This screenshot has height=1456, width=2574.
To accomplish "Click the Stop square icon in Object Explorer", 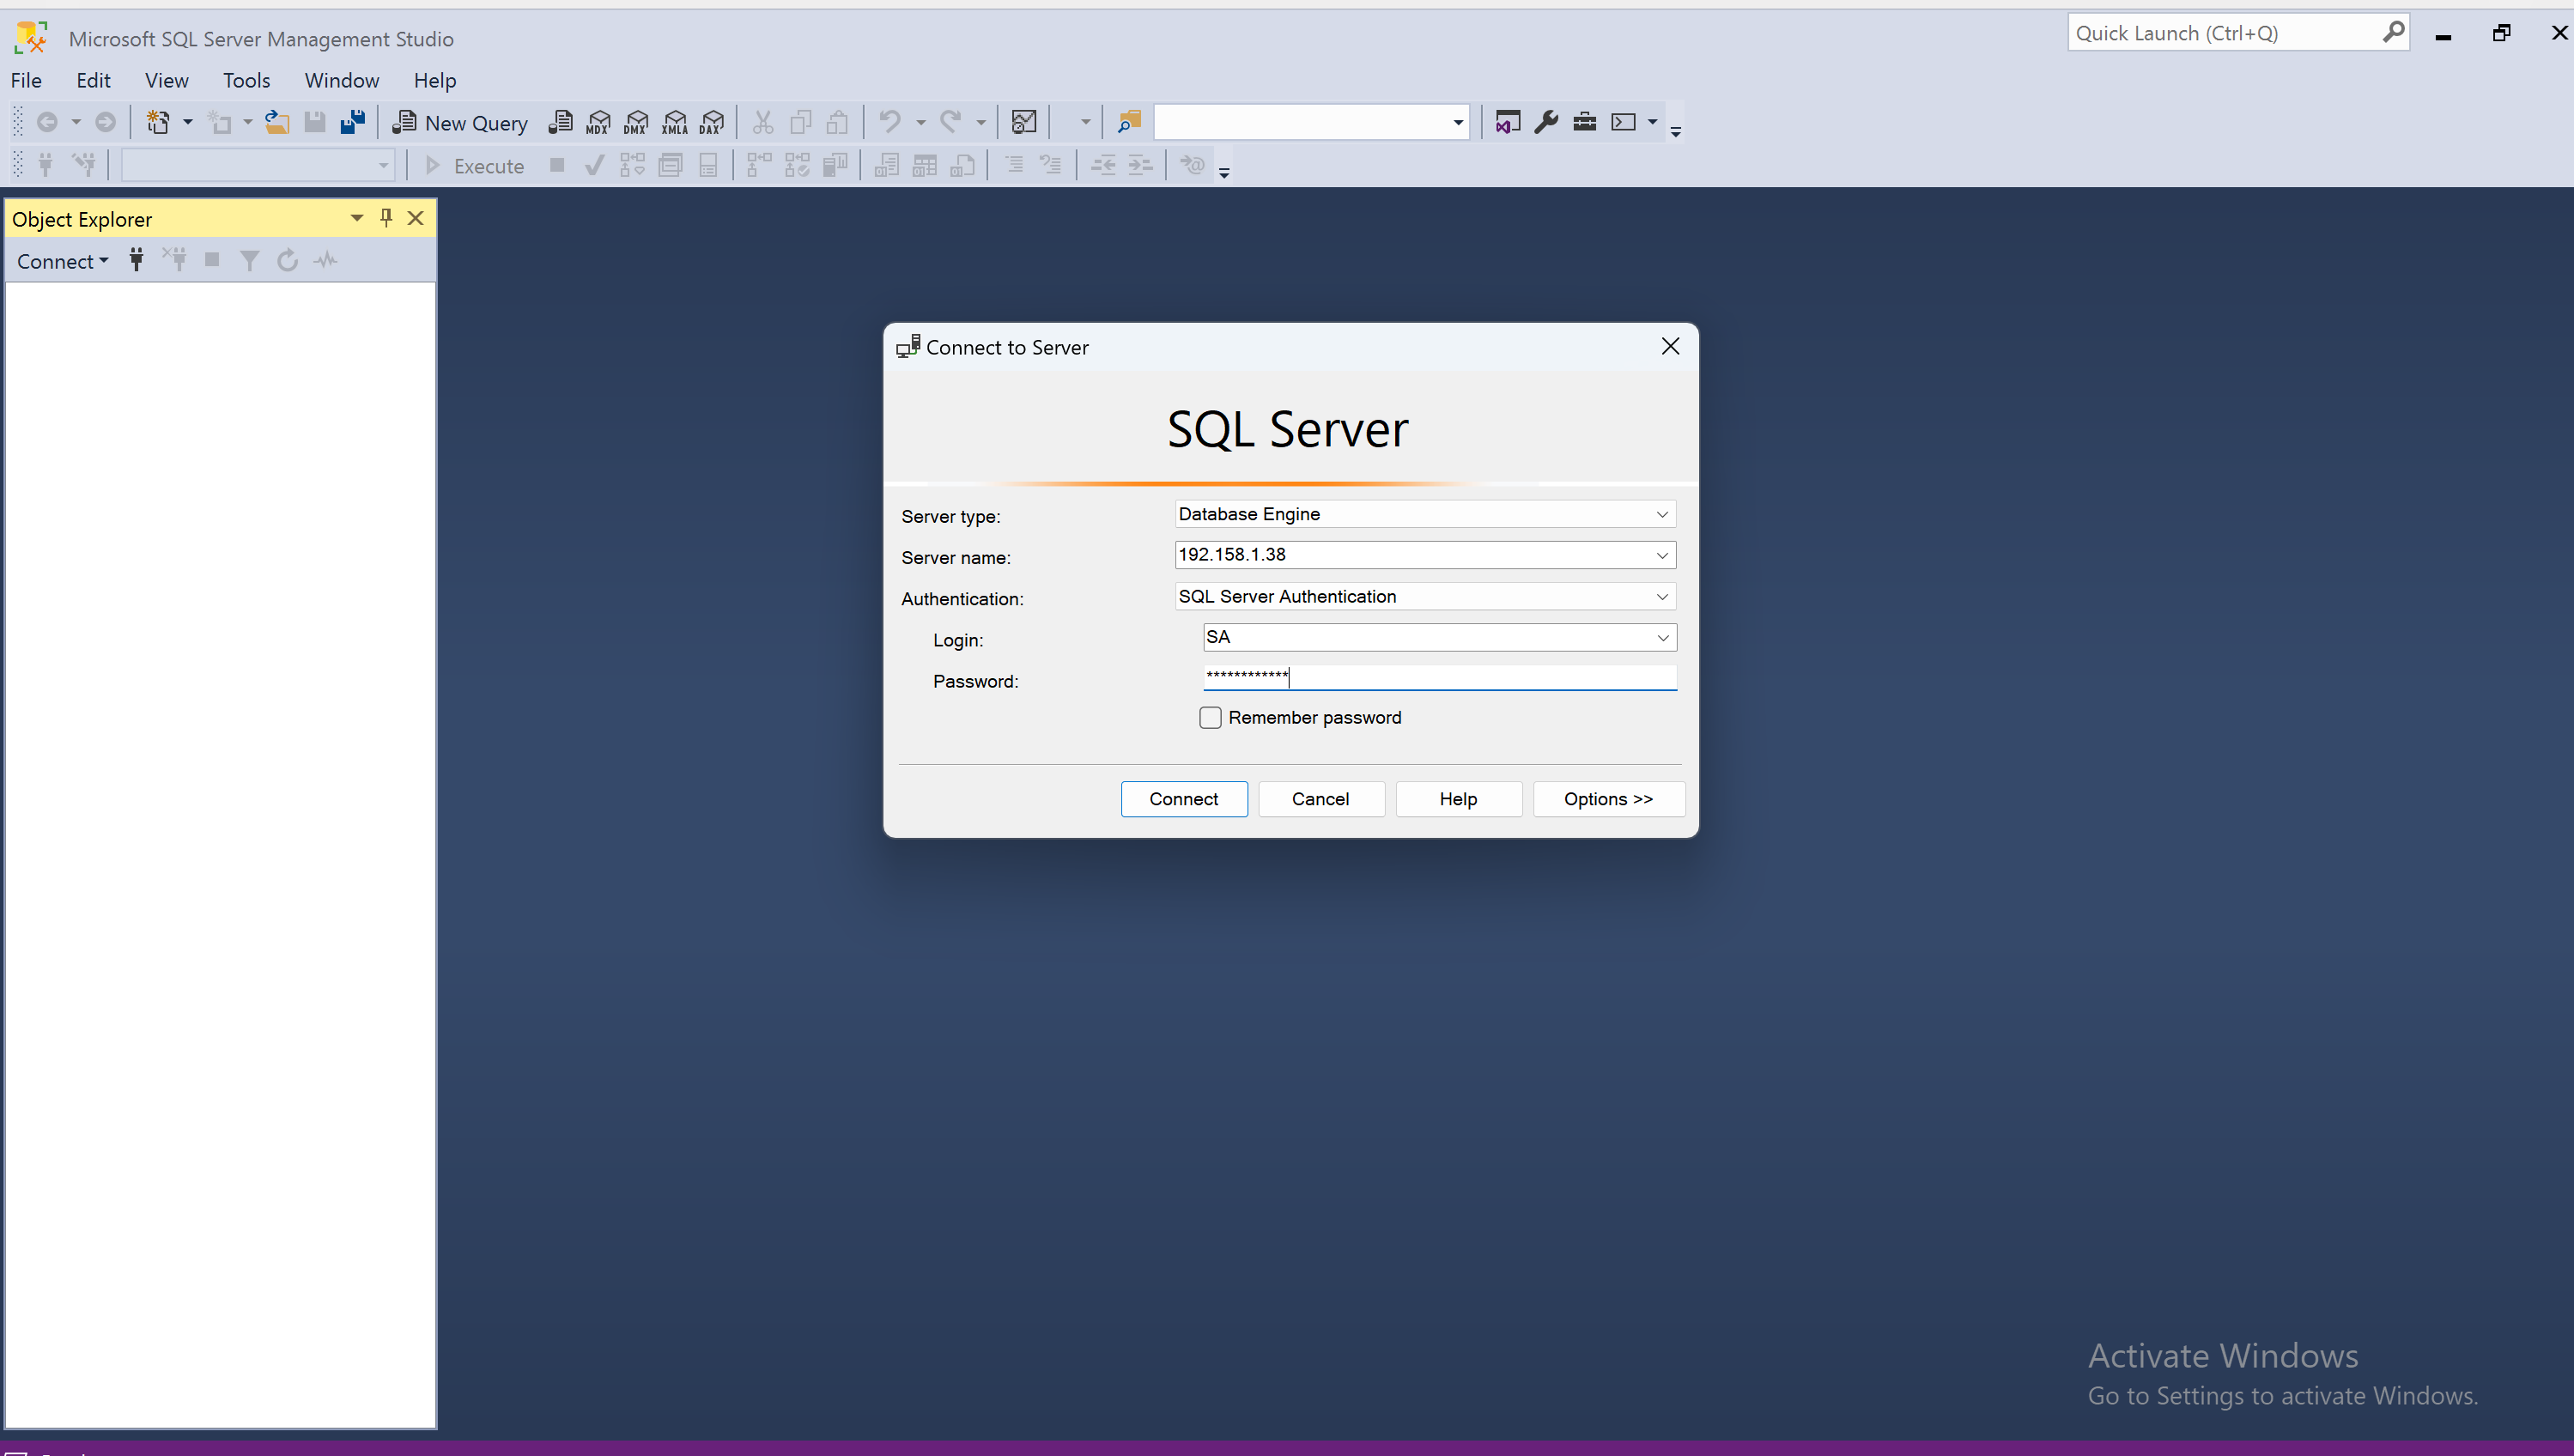I will click(x=212, y=260).
